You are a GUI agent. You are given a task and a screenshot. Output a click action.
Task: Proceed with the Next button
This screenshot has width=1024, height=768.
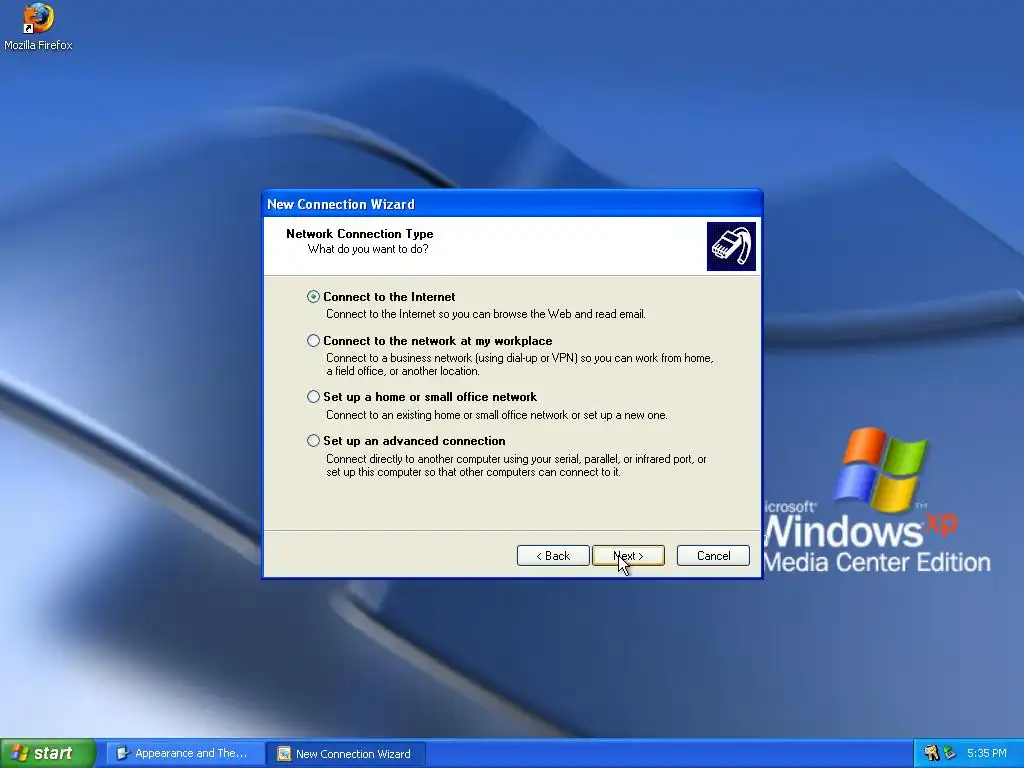[628, 556]
